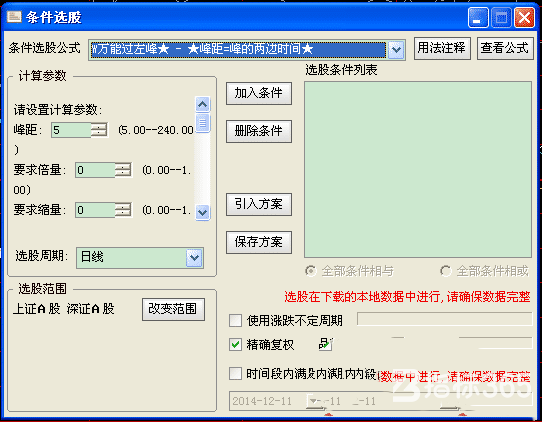Click the 峰距 value field
The image size is (542, 422).
pos(71,130)
